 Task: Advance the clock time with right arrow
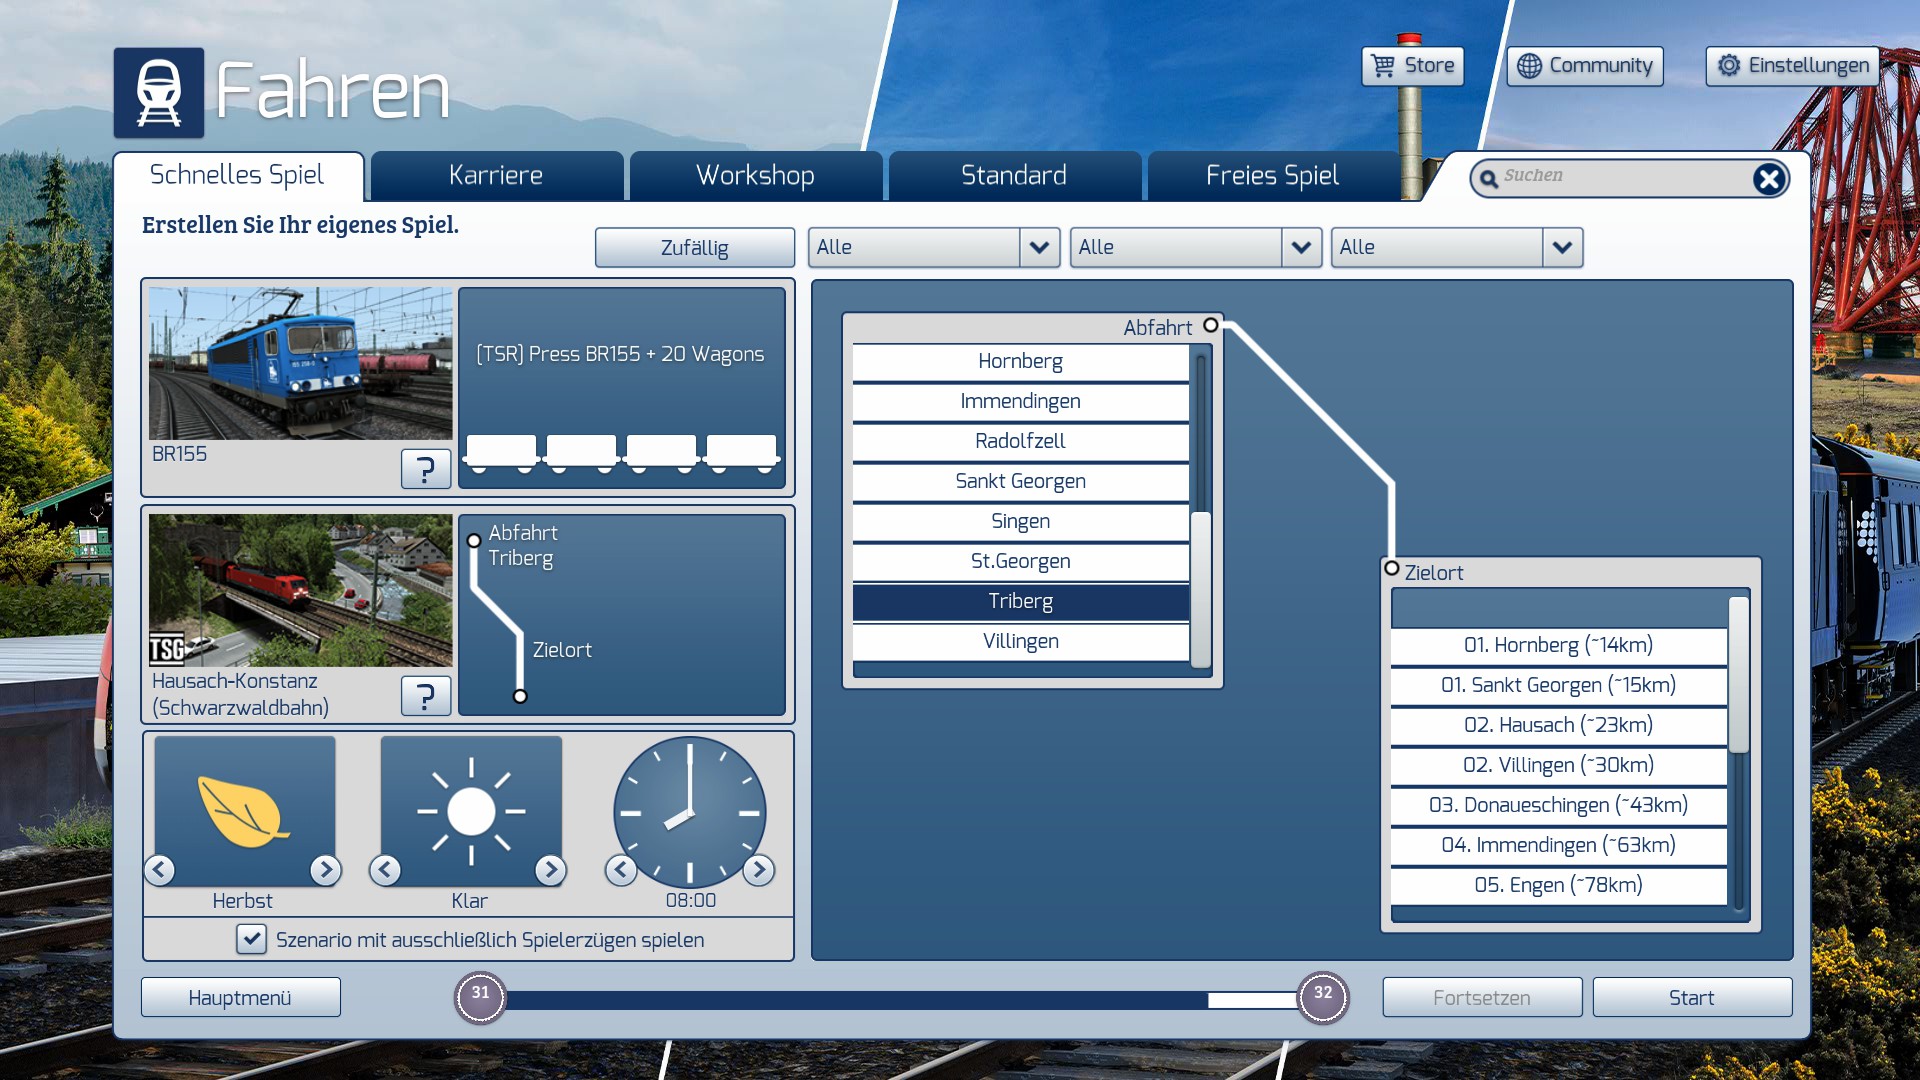tap(759, 870)
